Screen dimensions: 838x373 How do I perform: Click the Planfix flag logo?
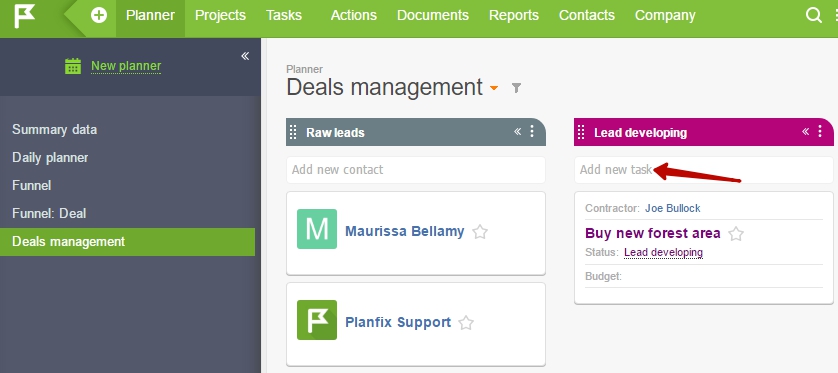24,15
